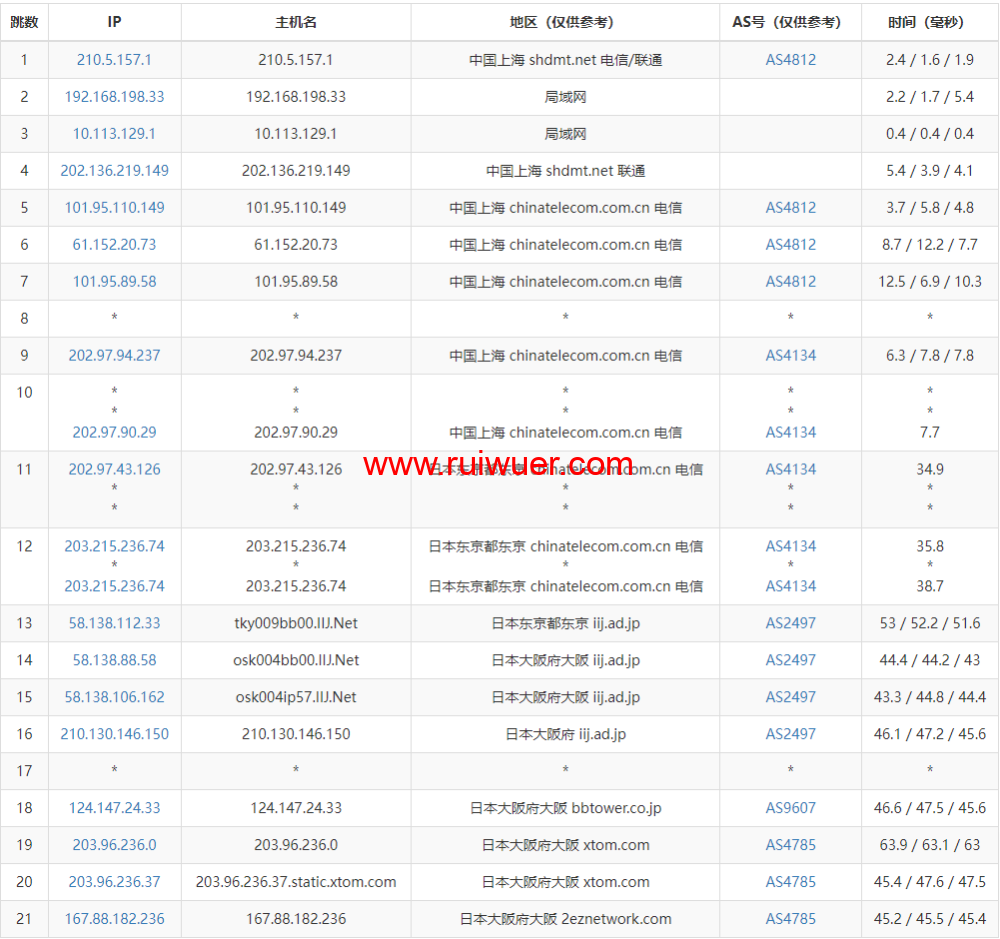Open the 210.5.157.1 IP link in hop 1
This screenshot has width=1000, height=939.
tap(114, 60)
